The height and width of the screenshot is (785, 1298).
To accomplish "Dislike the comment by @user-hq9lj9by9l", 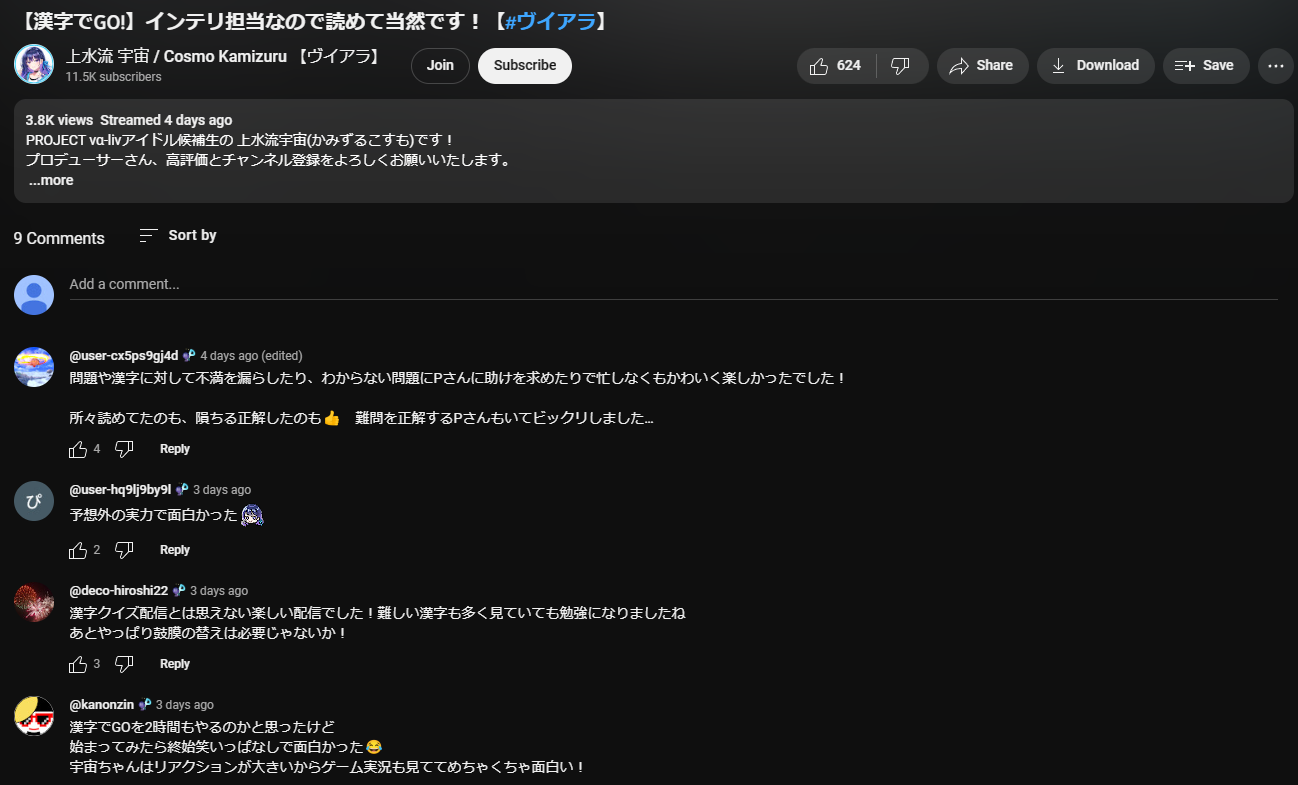I will pyautogui.click(x=124, y=551).
